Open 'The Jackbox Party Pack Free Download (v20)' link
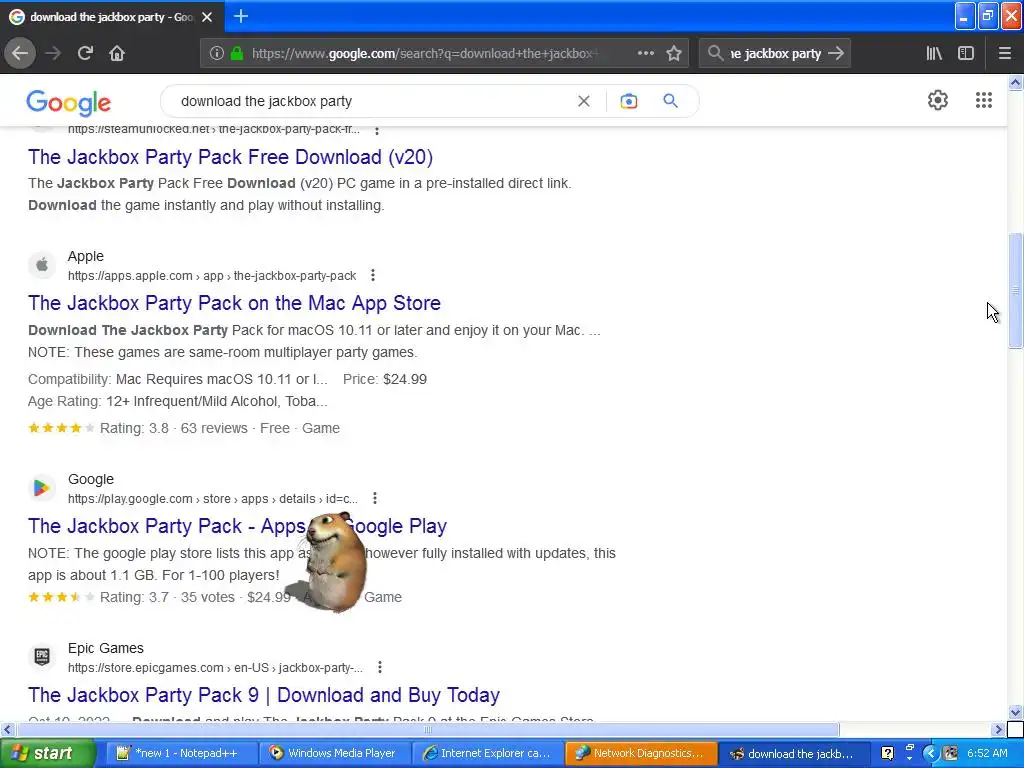This screenshot has height=768, width=1024. [x=231, y=157]
